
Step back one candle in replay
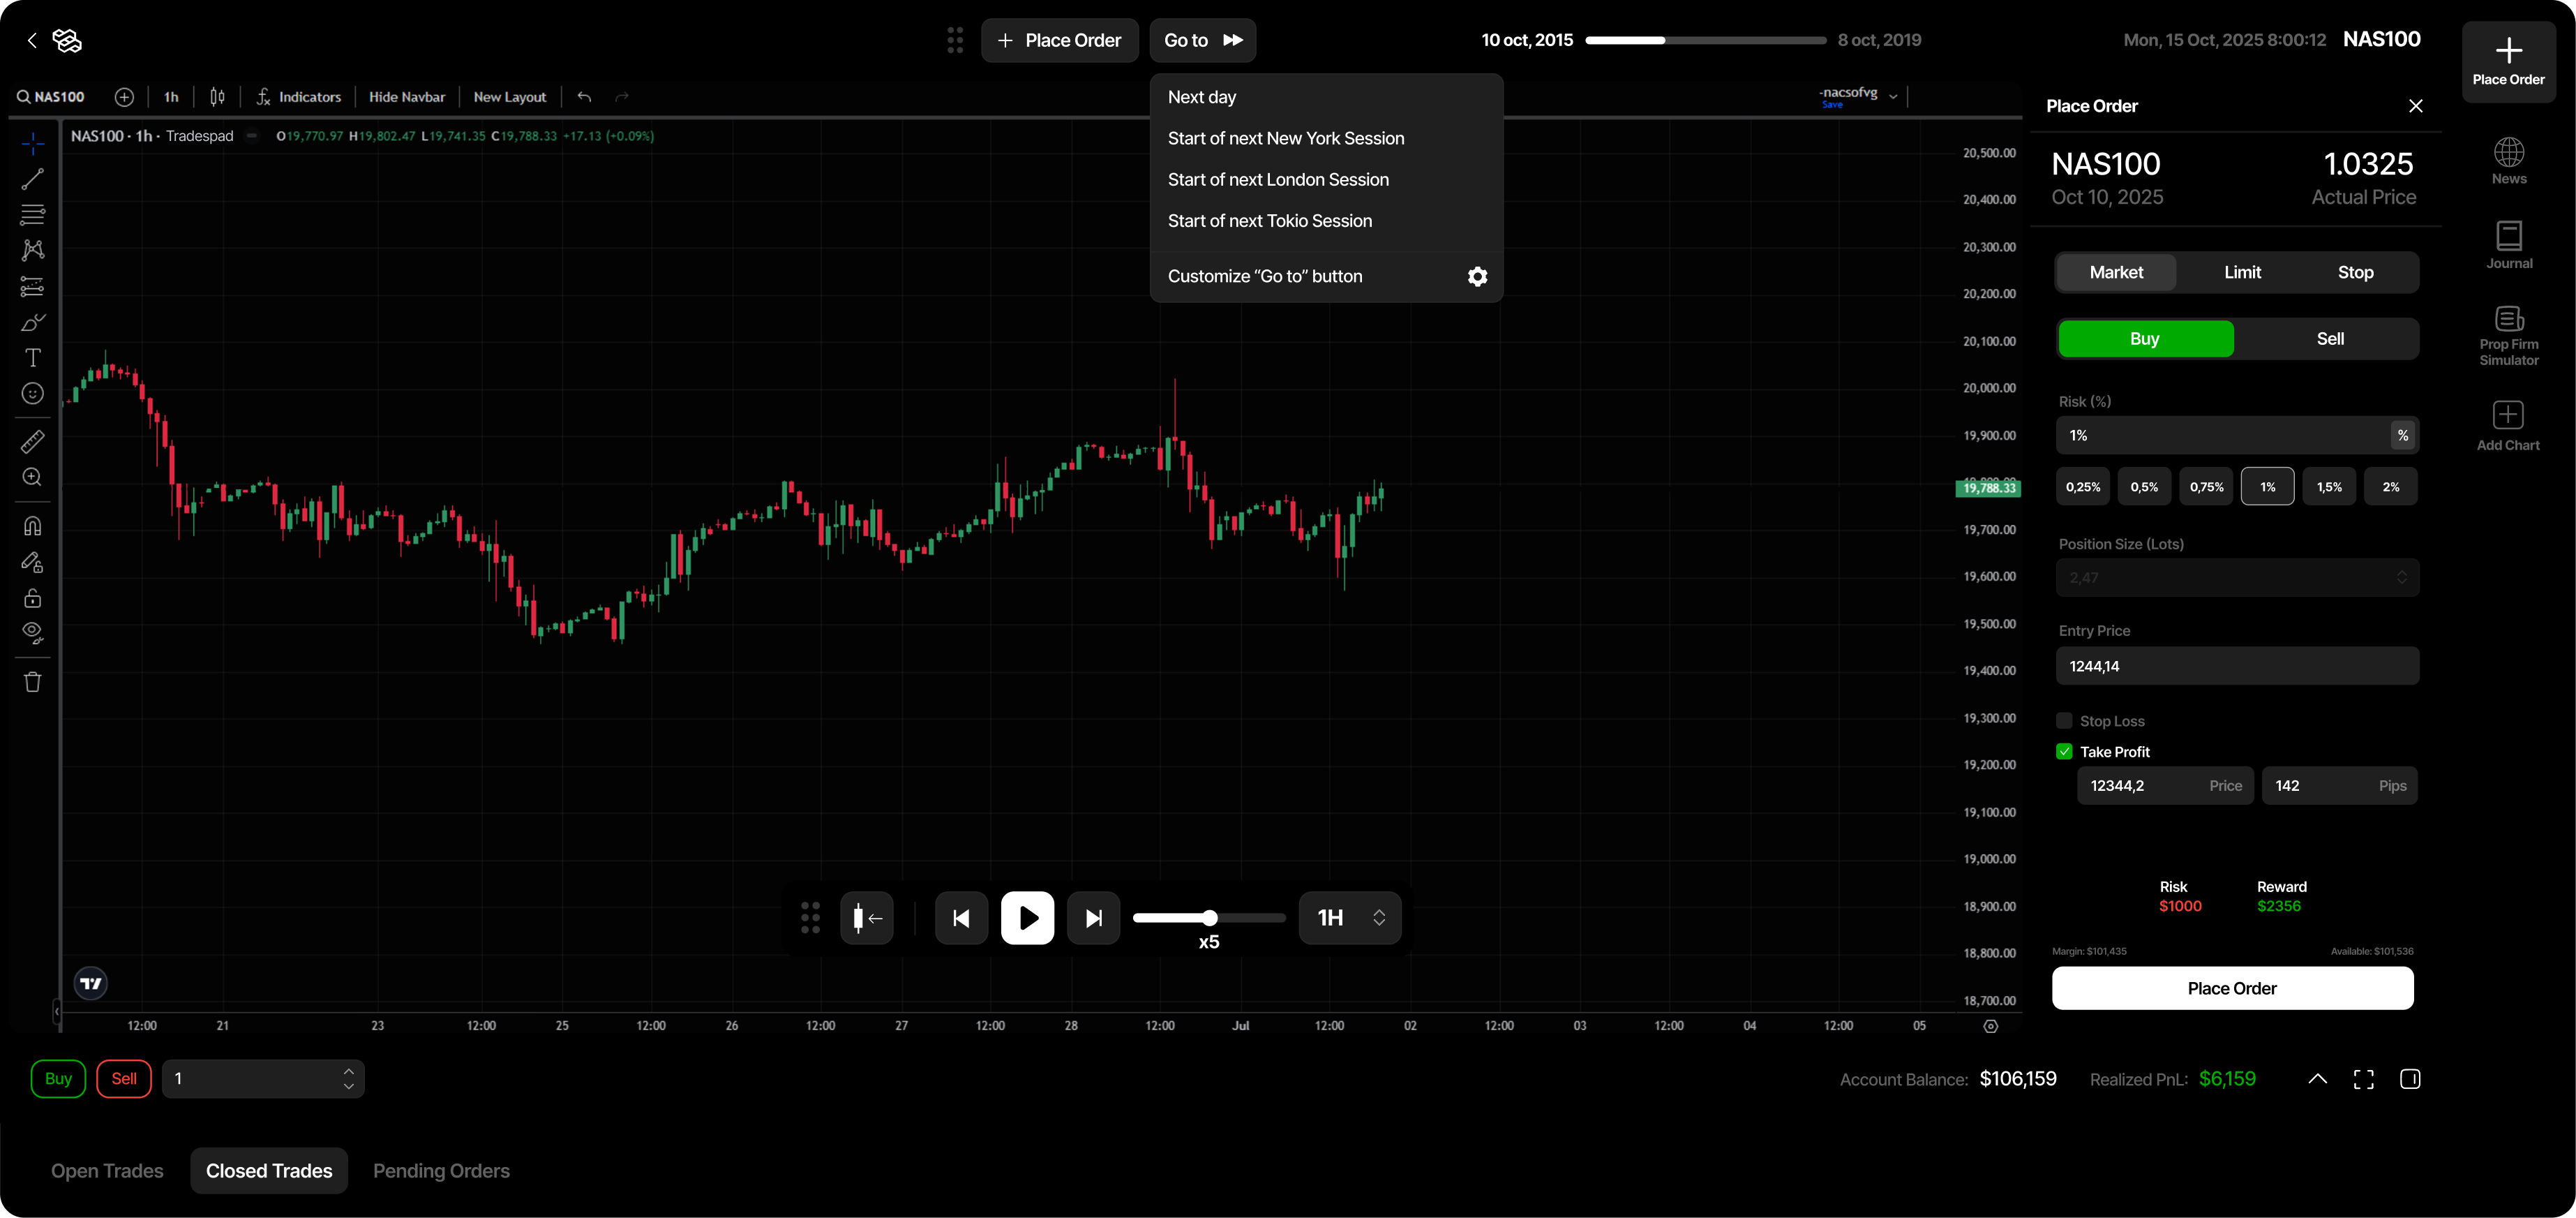(x=961, y=918)
